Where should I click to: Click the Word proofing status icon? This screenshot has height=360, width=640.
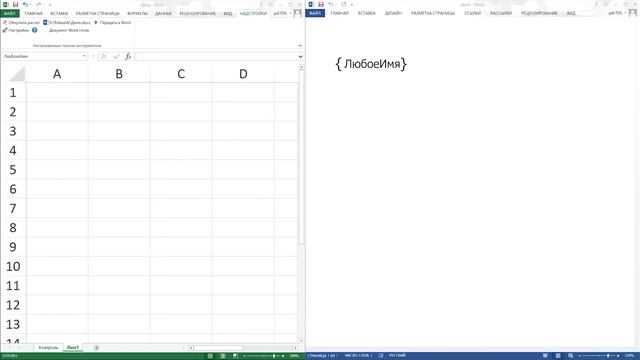(380, 356)
